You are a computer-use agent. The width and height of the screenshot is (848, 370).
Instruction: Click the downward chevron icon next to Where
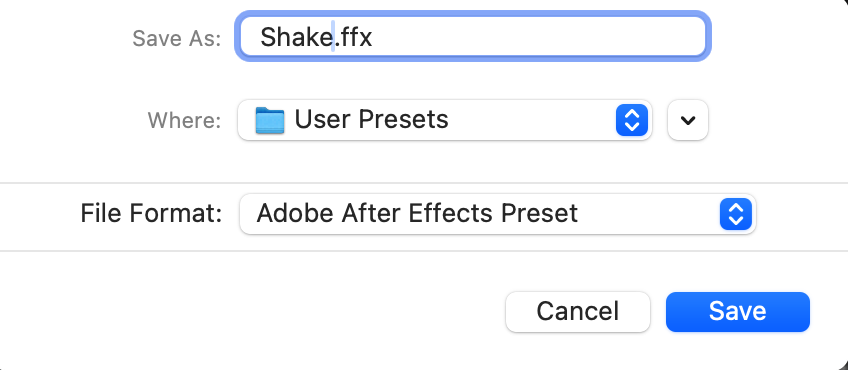tap(688, 120)
